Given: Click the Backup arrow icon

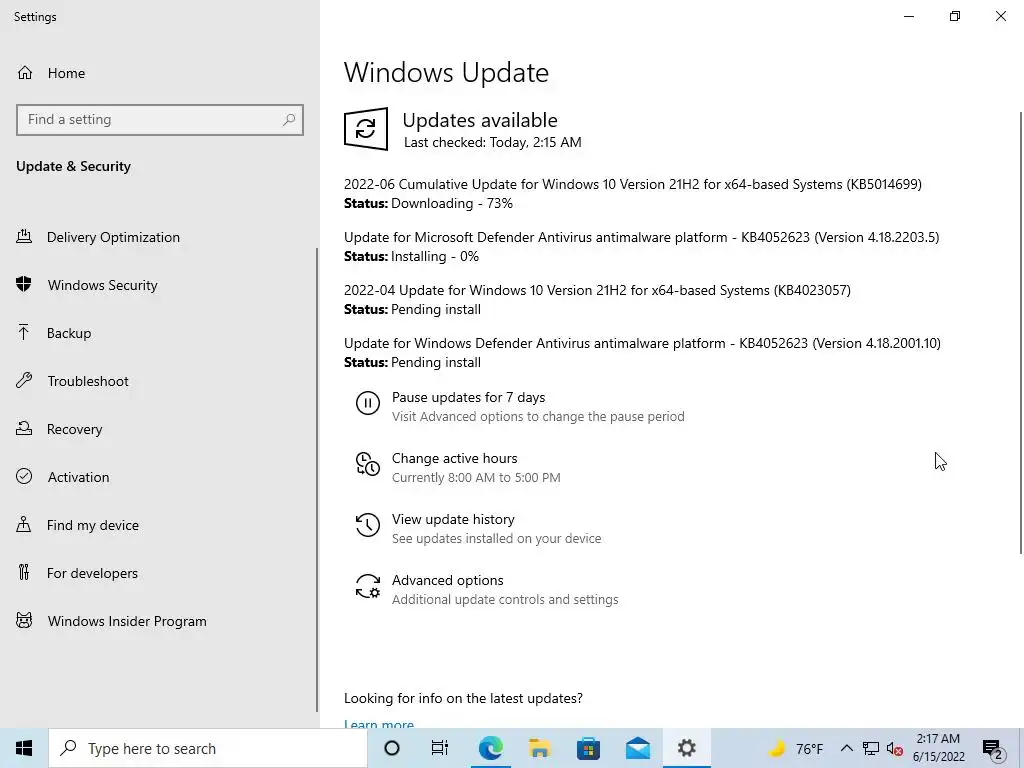Looking at the screenshot, I should 24,332.
